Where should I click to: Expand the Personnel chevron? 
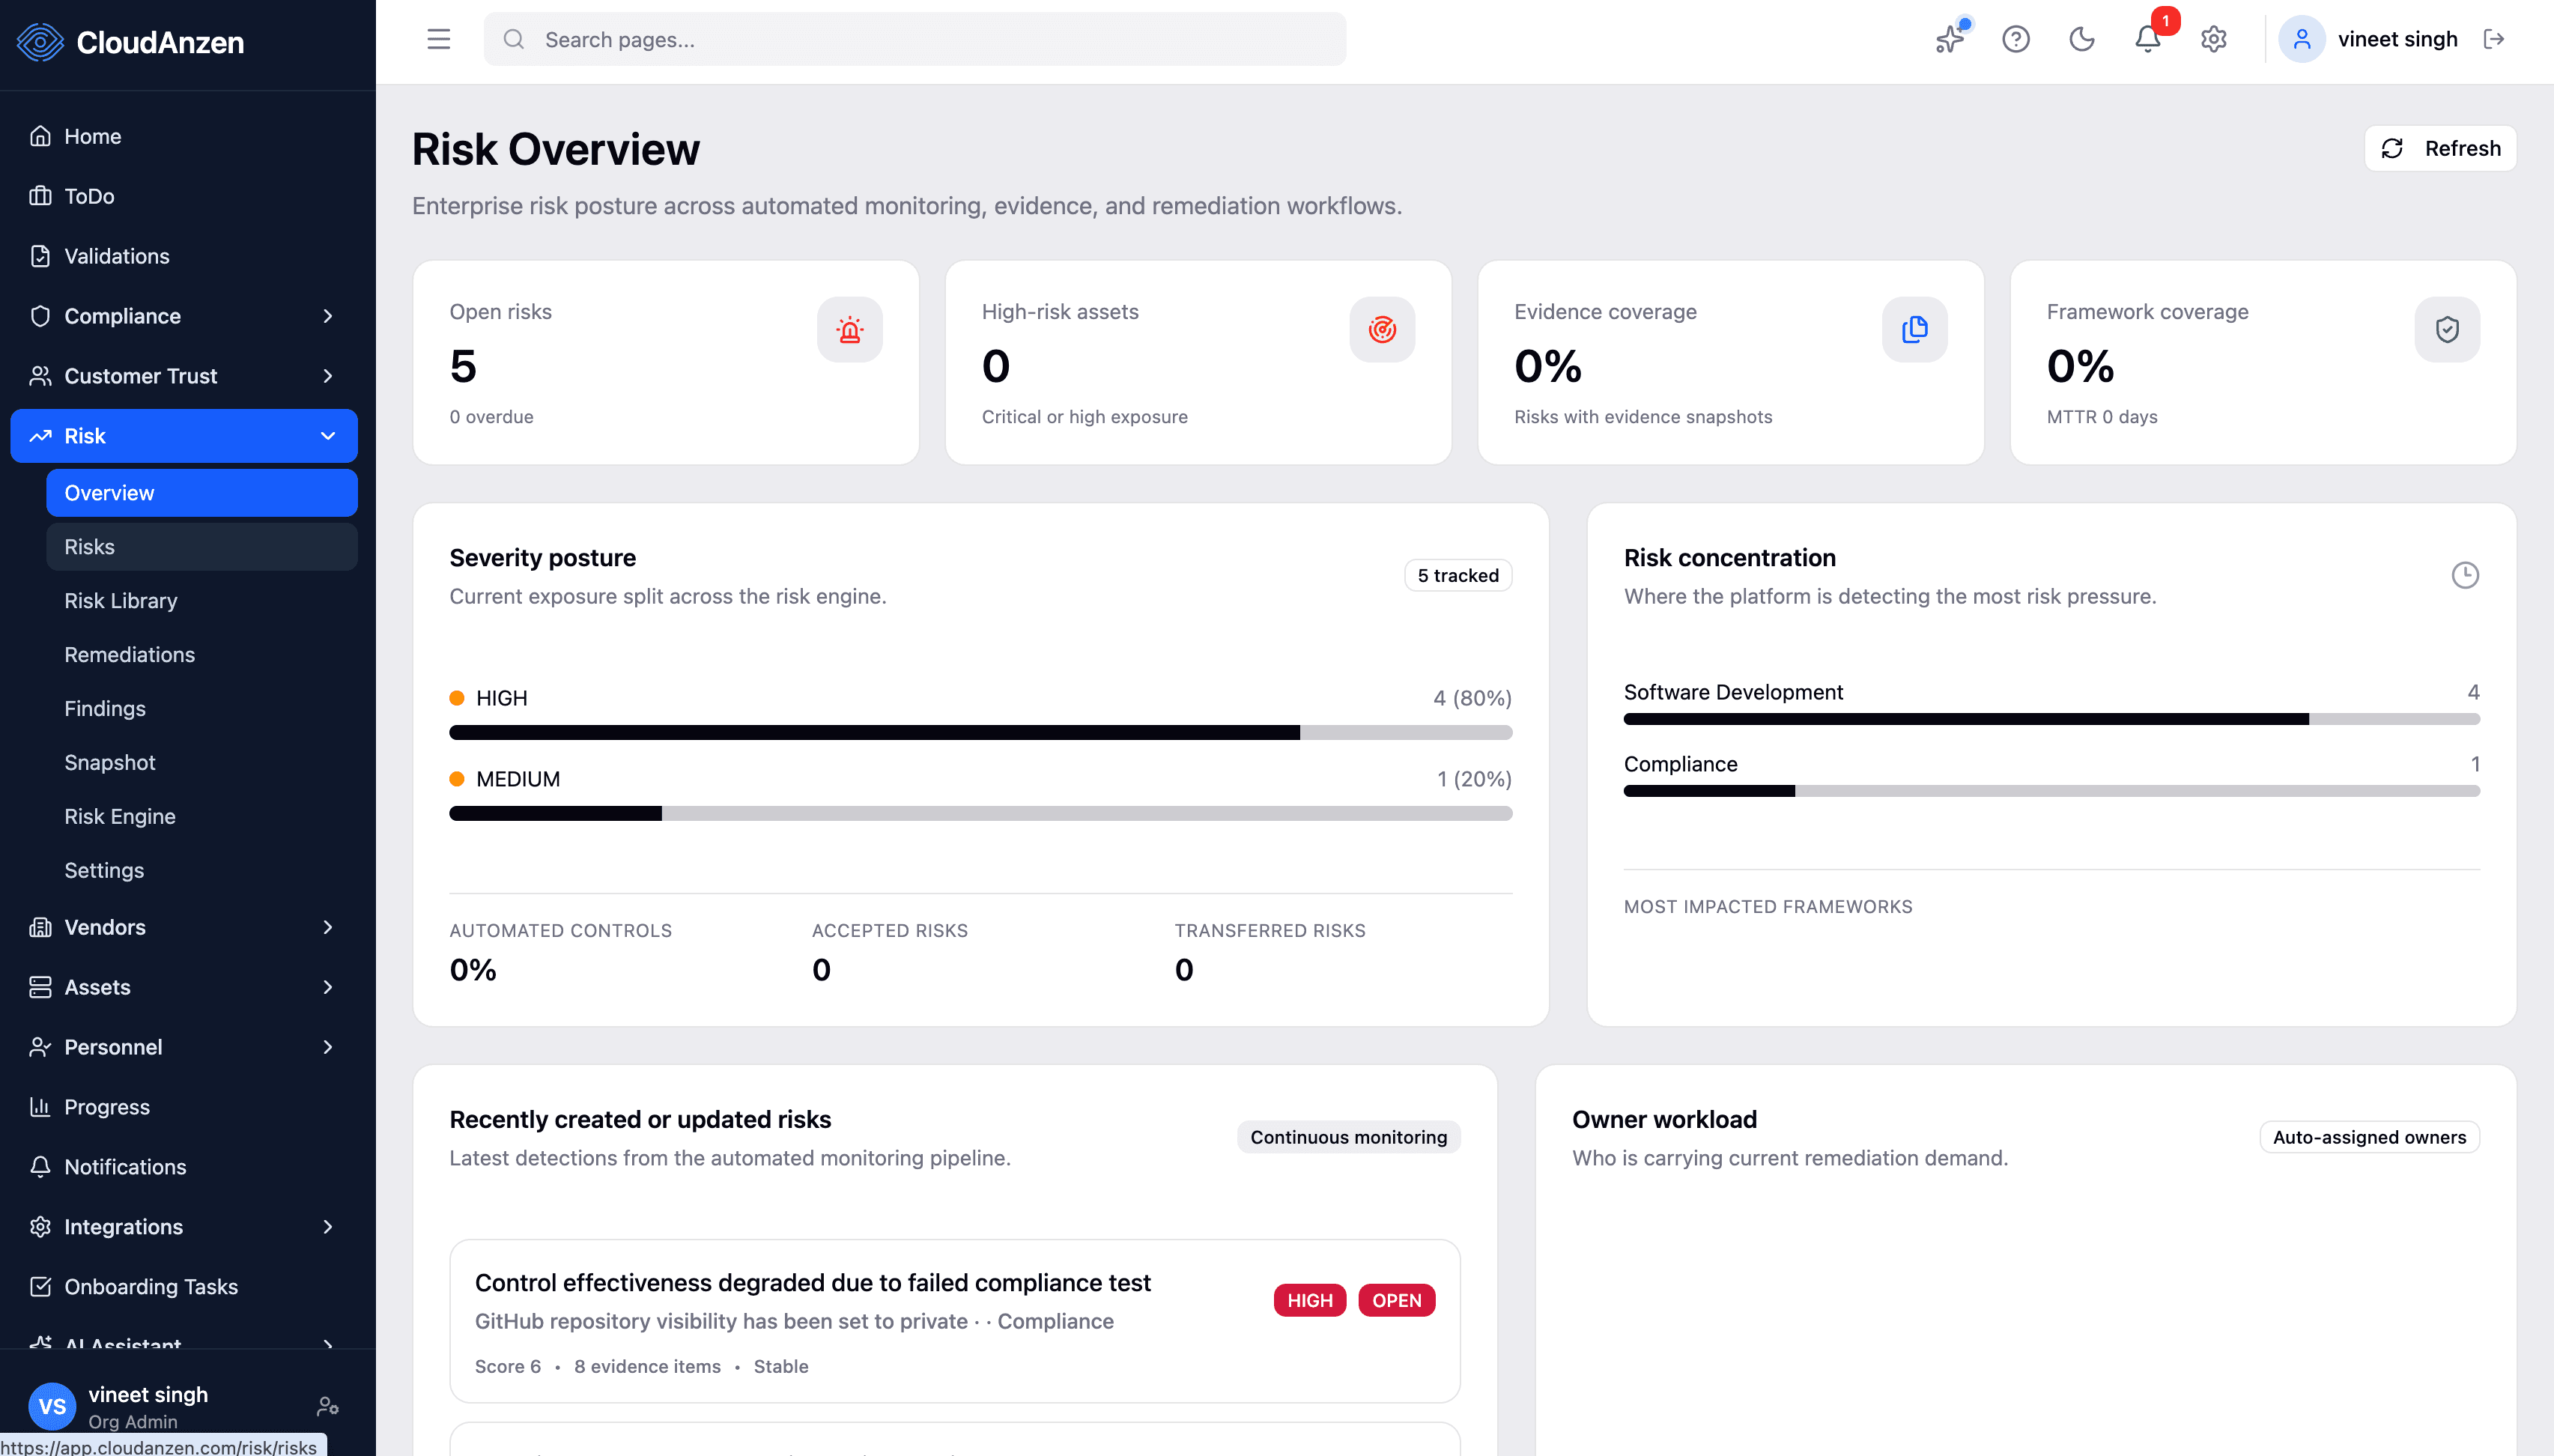click(328, 1047)
